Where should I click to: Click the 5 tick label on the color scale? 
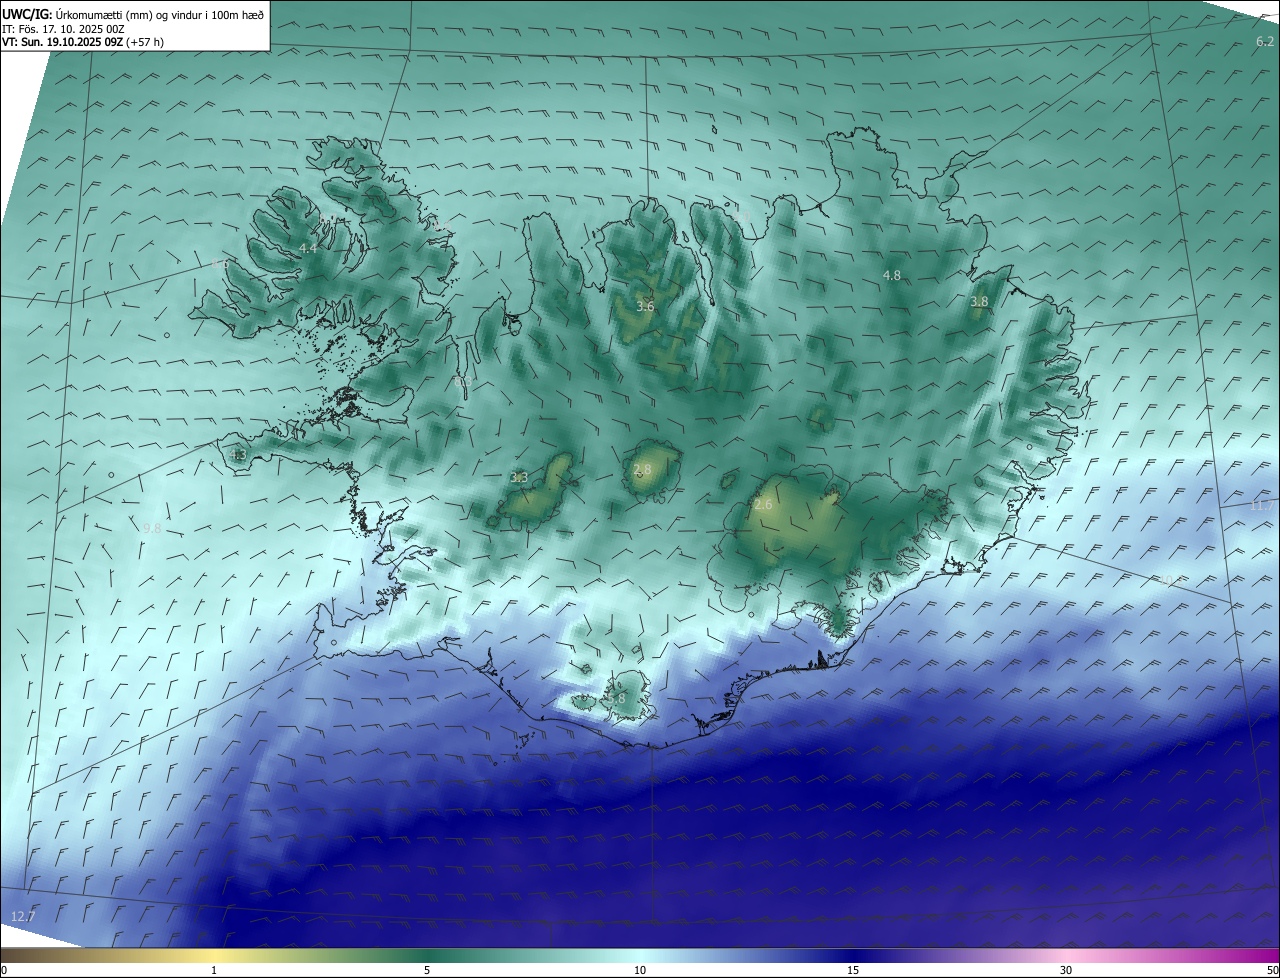pyautogui.click(x=427, y=970)
